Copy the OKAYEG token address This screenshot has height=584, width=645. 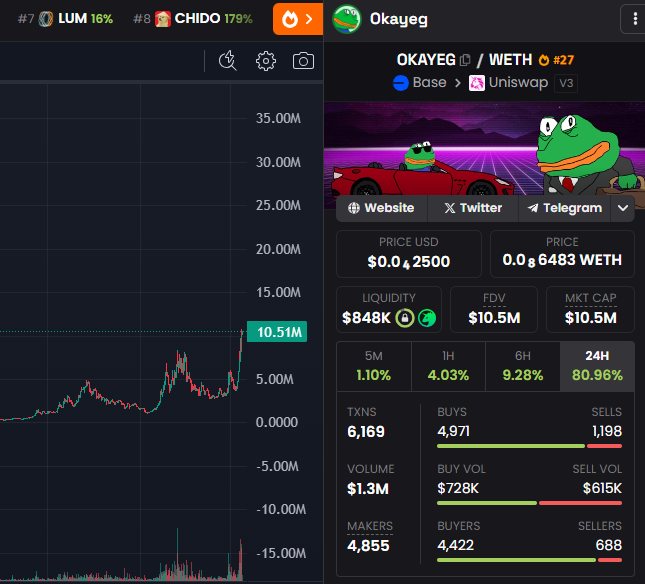click(x=465, y=60)
